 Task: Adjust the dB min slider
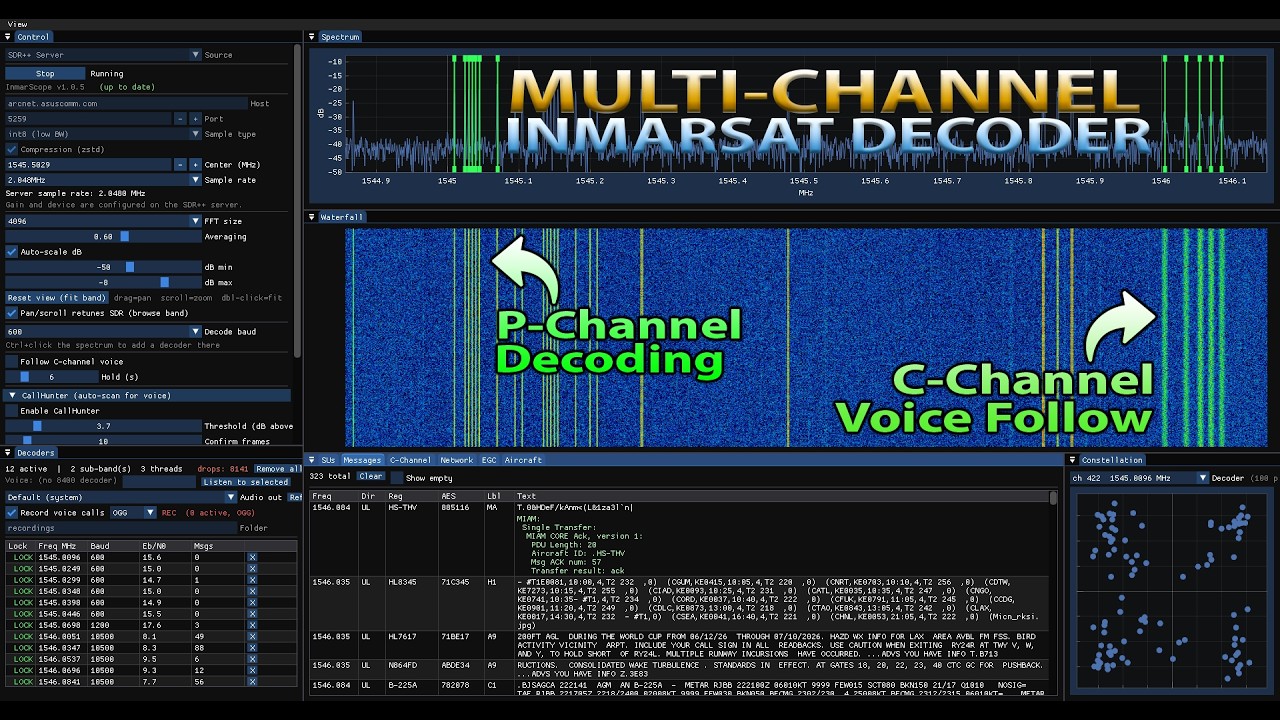[x=103, y=267]
